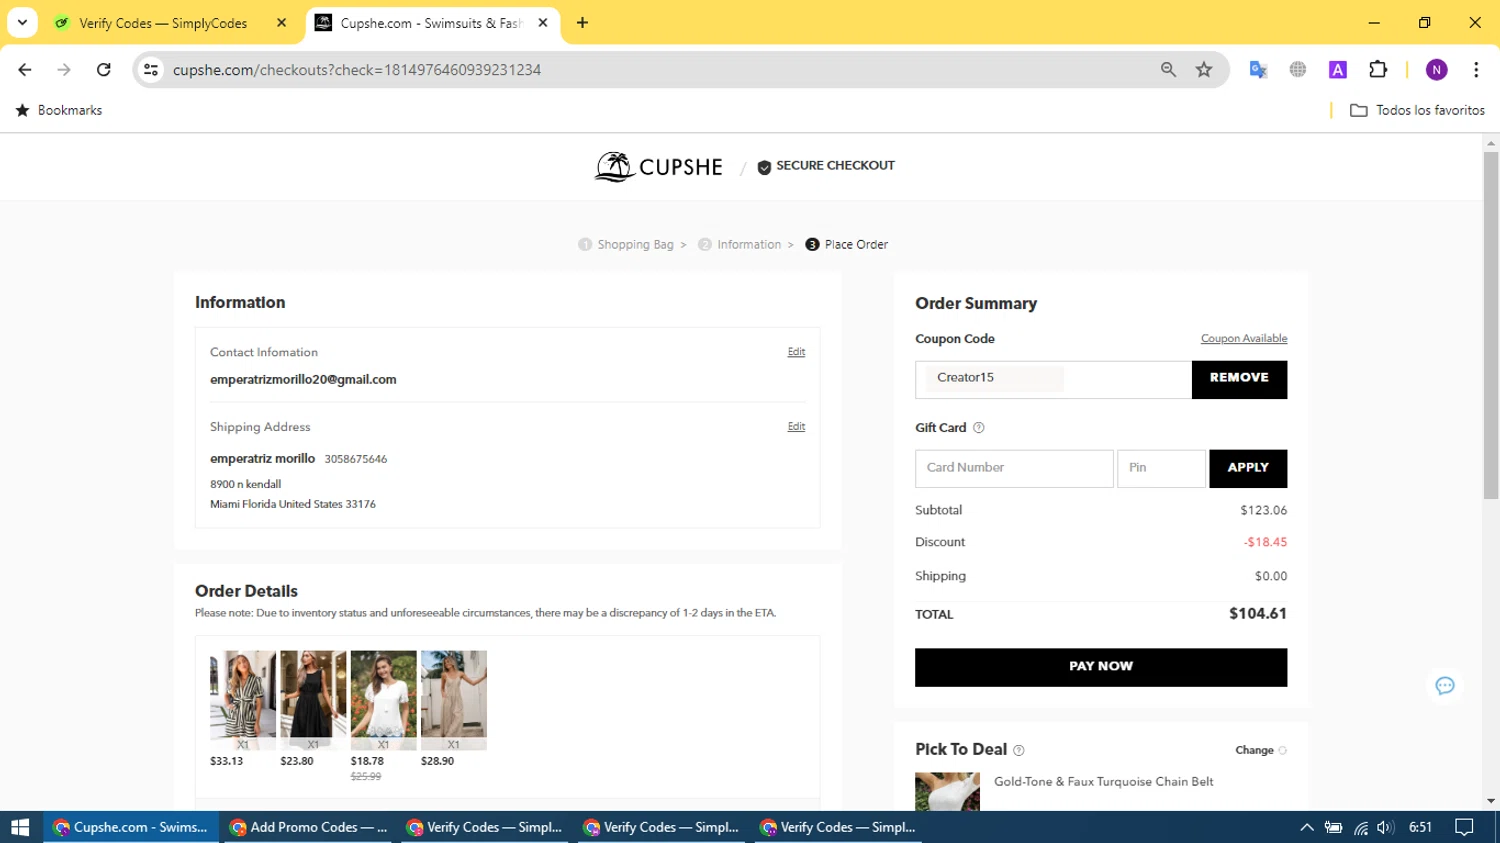Click the gift card Pin field

tap(1161, 469)
